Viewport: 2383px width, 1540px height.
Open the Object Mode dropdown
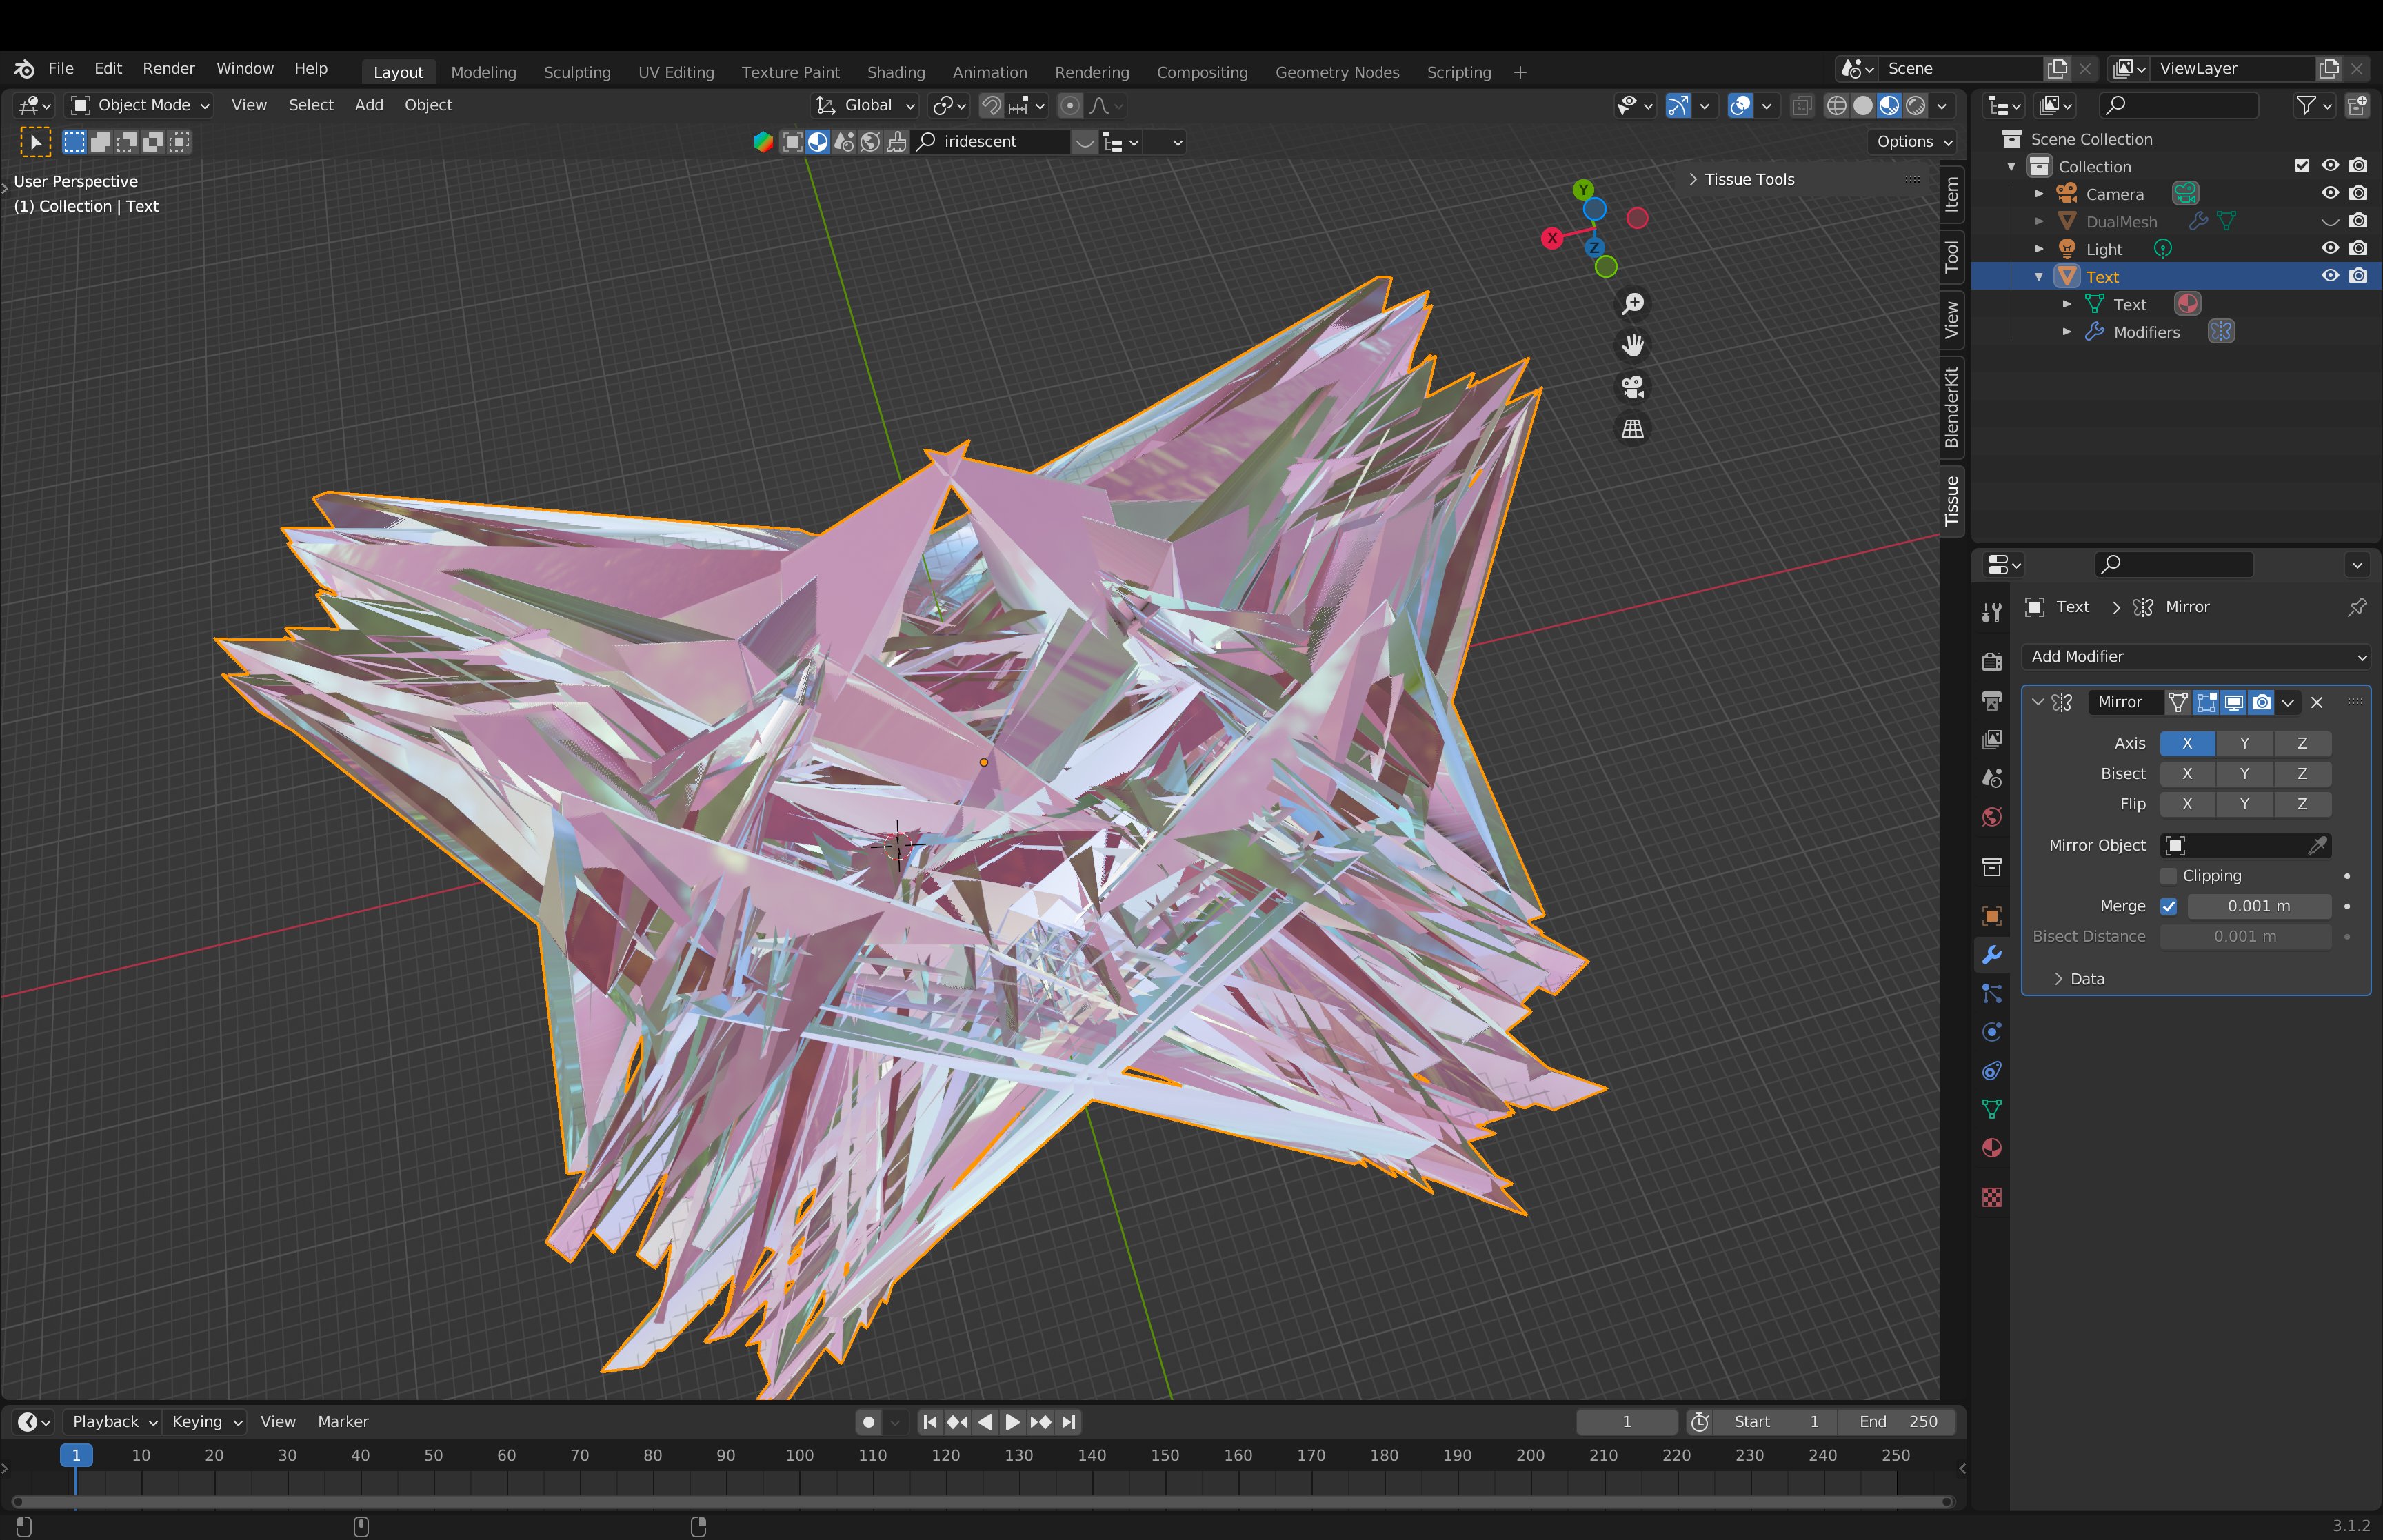(140, 105)
